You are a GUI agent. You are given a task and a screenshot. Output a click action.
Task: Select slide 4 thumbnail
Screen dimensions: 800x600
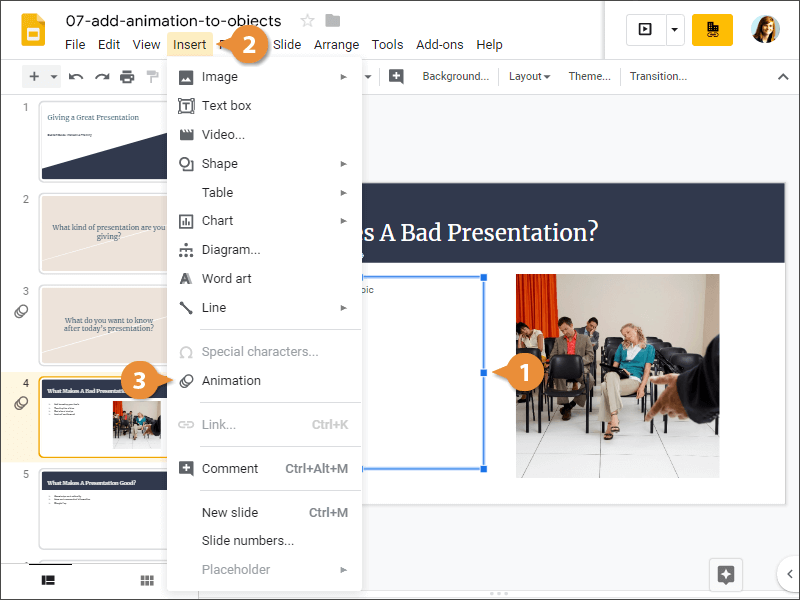[104, 417]
